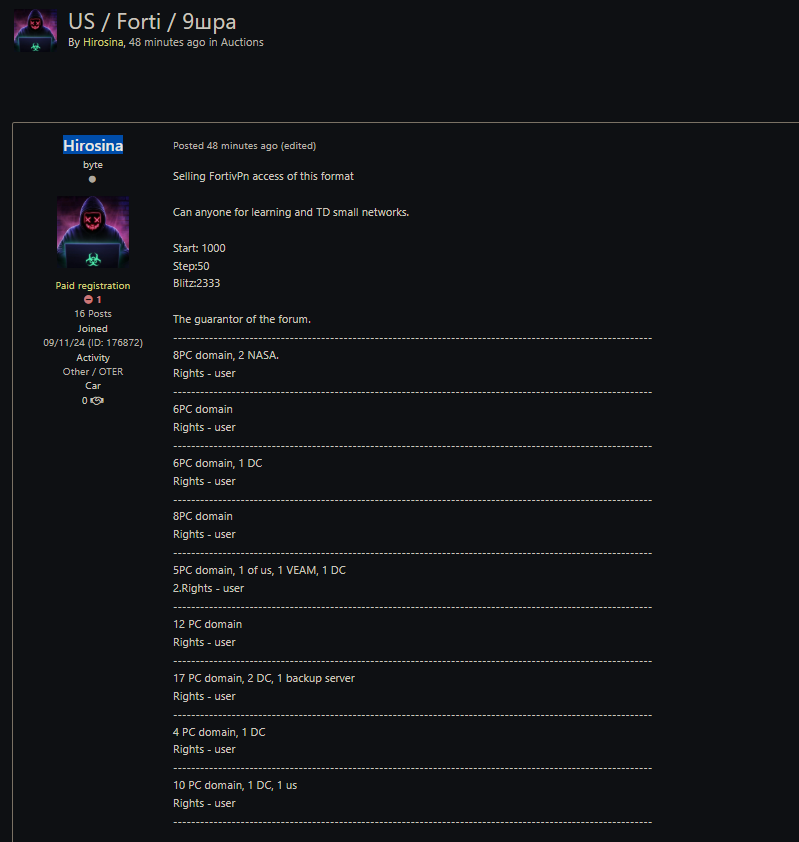Open Hirosina's profile from the topic byline

103,42
